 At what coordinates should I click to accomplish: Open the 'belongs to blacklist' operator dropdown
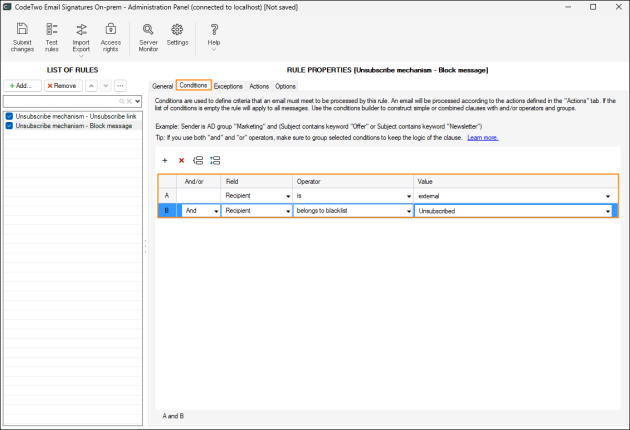click(x=409, y=211)
